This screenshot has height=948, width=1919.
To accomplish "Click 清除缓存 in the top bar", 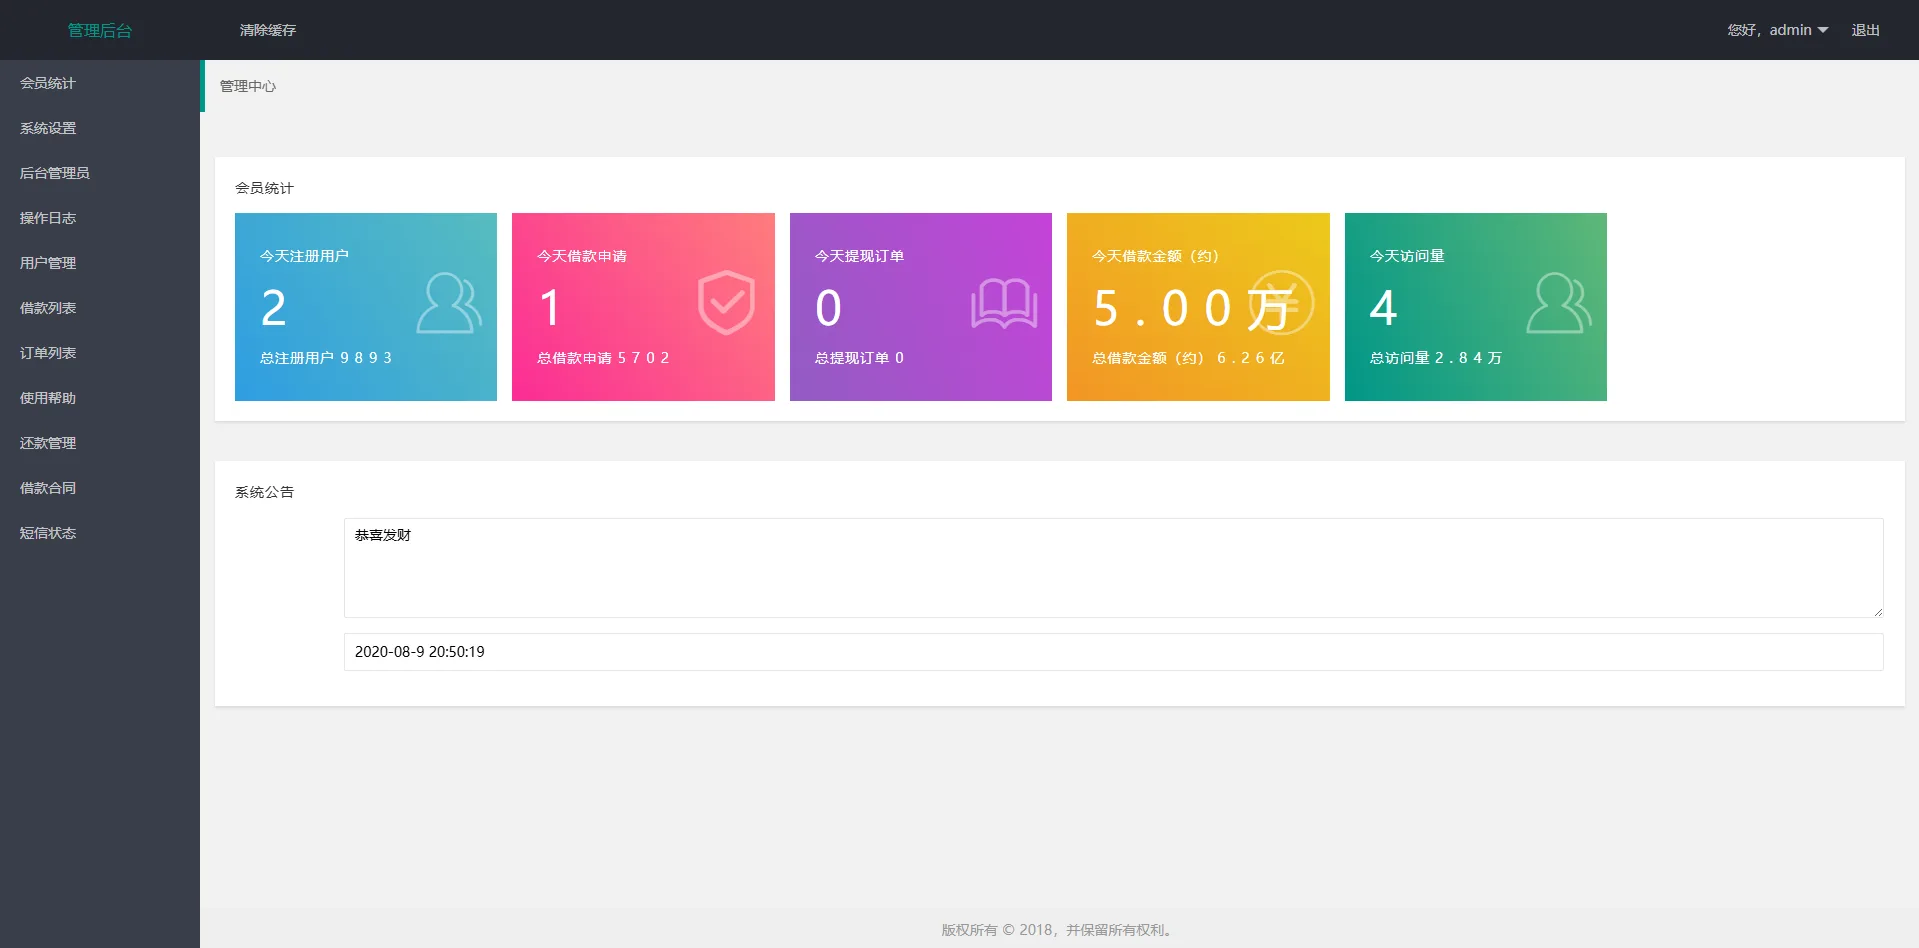I will [x=268, y=30].
